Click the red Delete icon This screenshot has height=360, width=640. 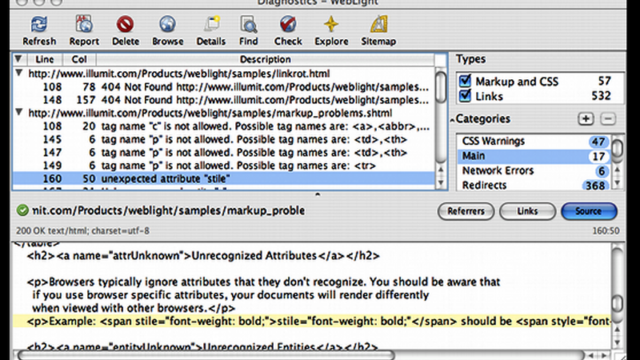pos(125,25)
